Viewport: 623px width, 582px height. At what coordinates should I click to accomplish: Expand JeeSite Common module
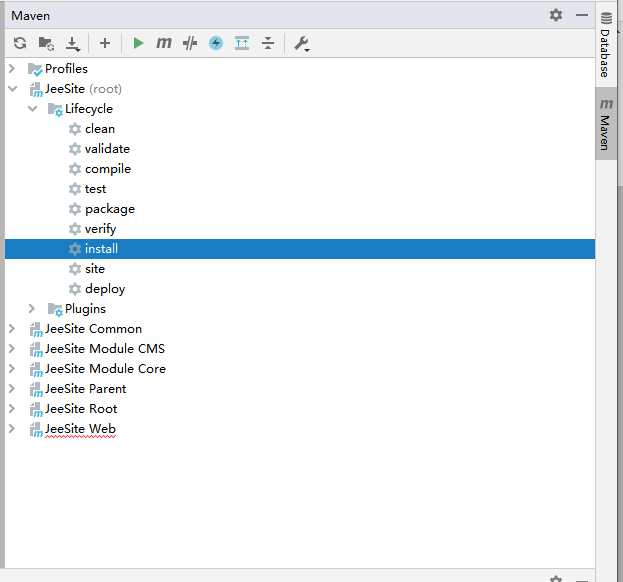12,329
